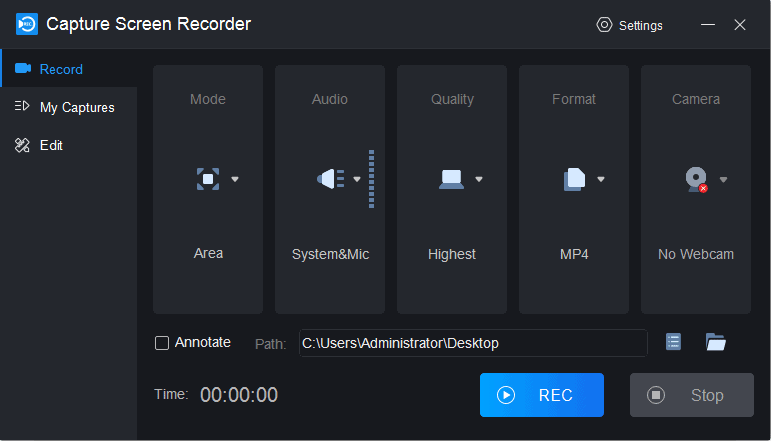Expand the Camera dropdown arrow
This screenshot has height=441, width=771.
coord(723,179)
